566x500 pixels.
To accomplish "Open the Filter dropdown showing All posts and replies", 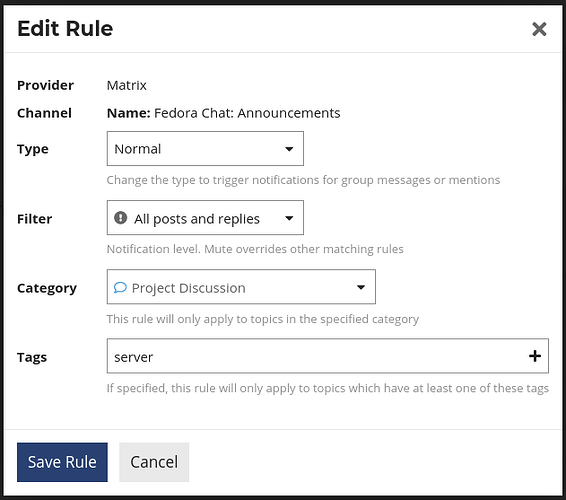I will [x=205, y=218].
